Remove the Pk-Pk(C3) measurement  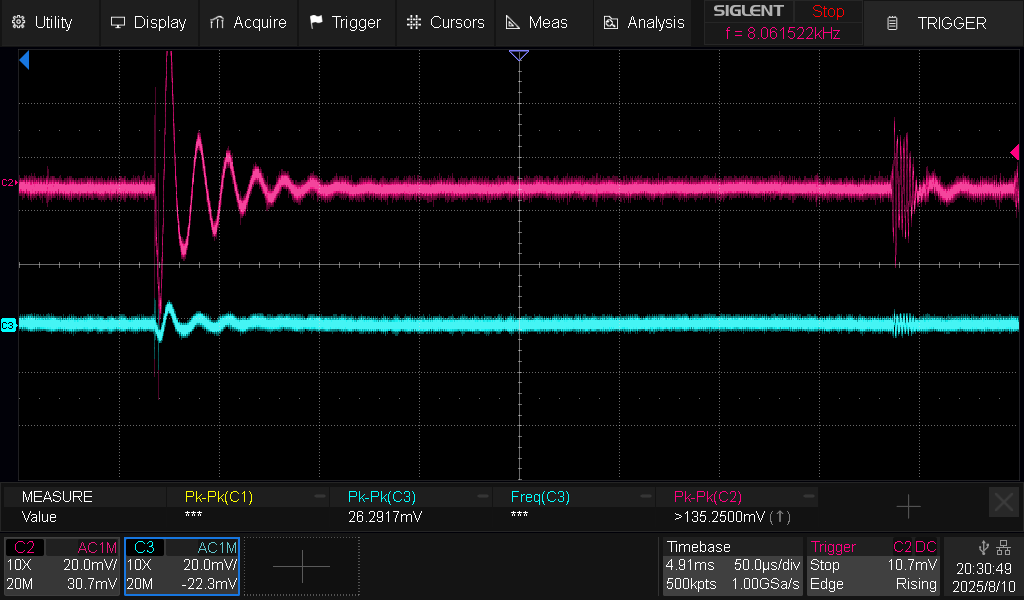pos(483,496)
